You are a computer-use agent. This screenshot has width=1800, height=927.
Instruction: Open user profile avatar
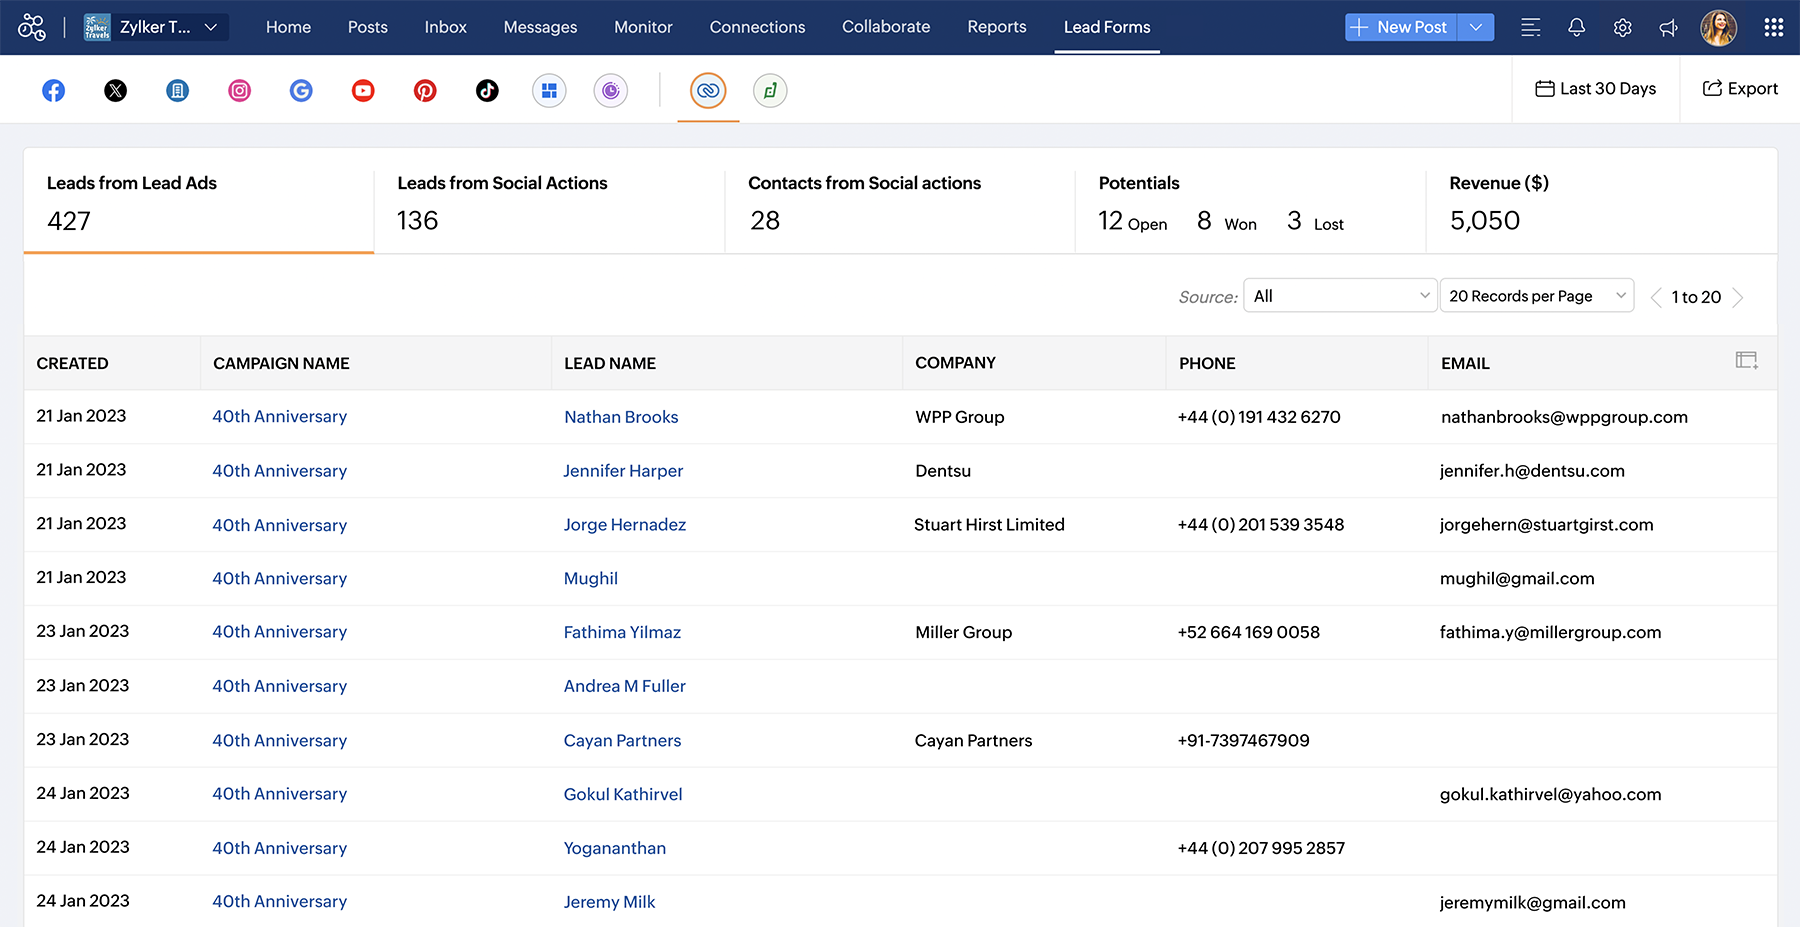click(x=1719, y=28)
